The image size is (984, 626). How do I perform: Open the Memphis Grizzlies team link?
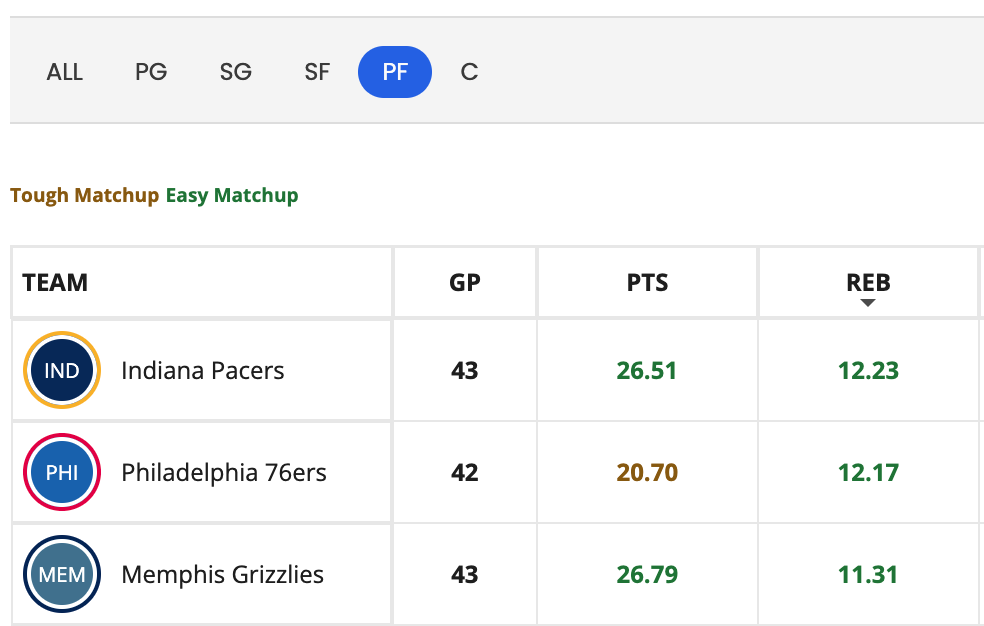coord(223,575)
